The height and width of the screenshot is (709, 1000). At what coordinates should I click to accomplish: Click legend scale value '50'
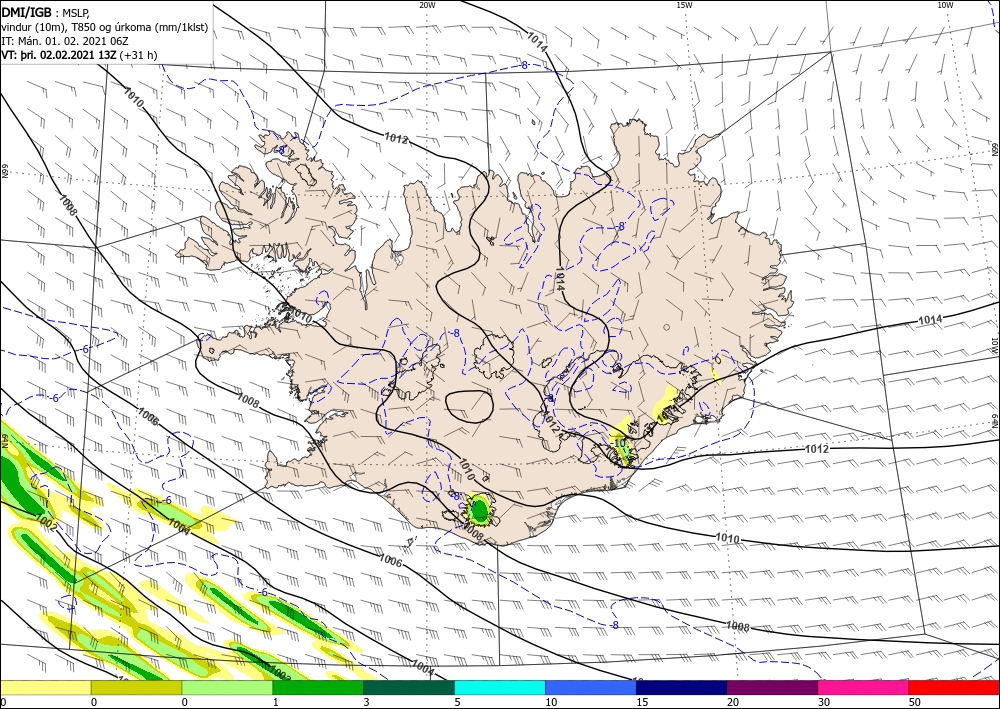click(915, 702)
